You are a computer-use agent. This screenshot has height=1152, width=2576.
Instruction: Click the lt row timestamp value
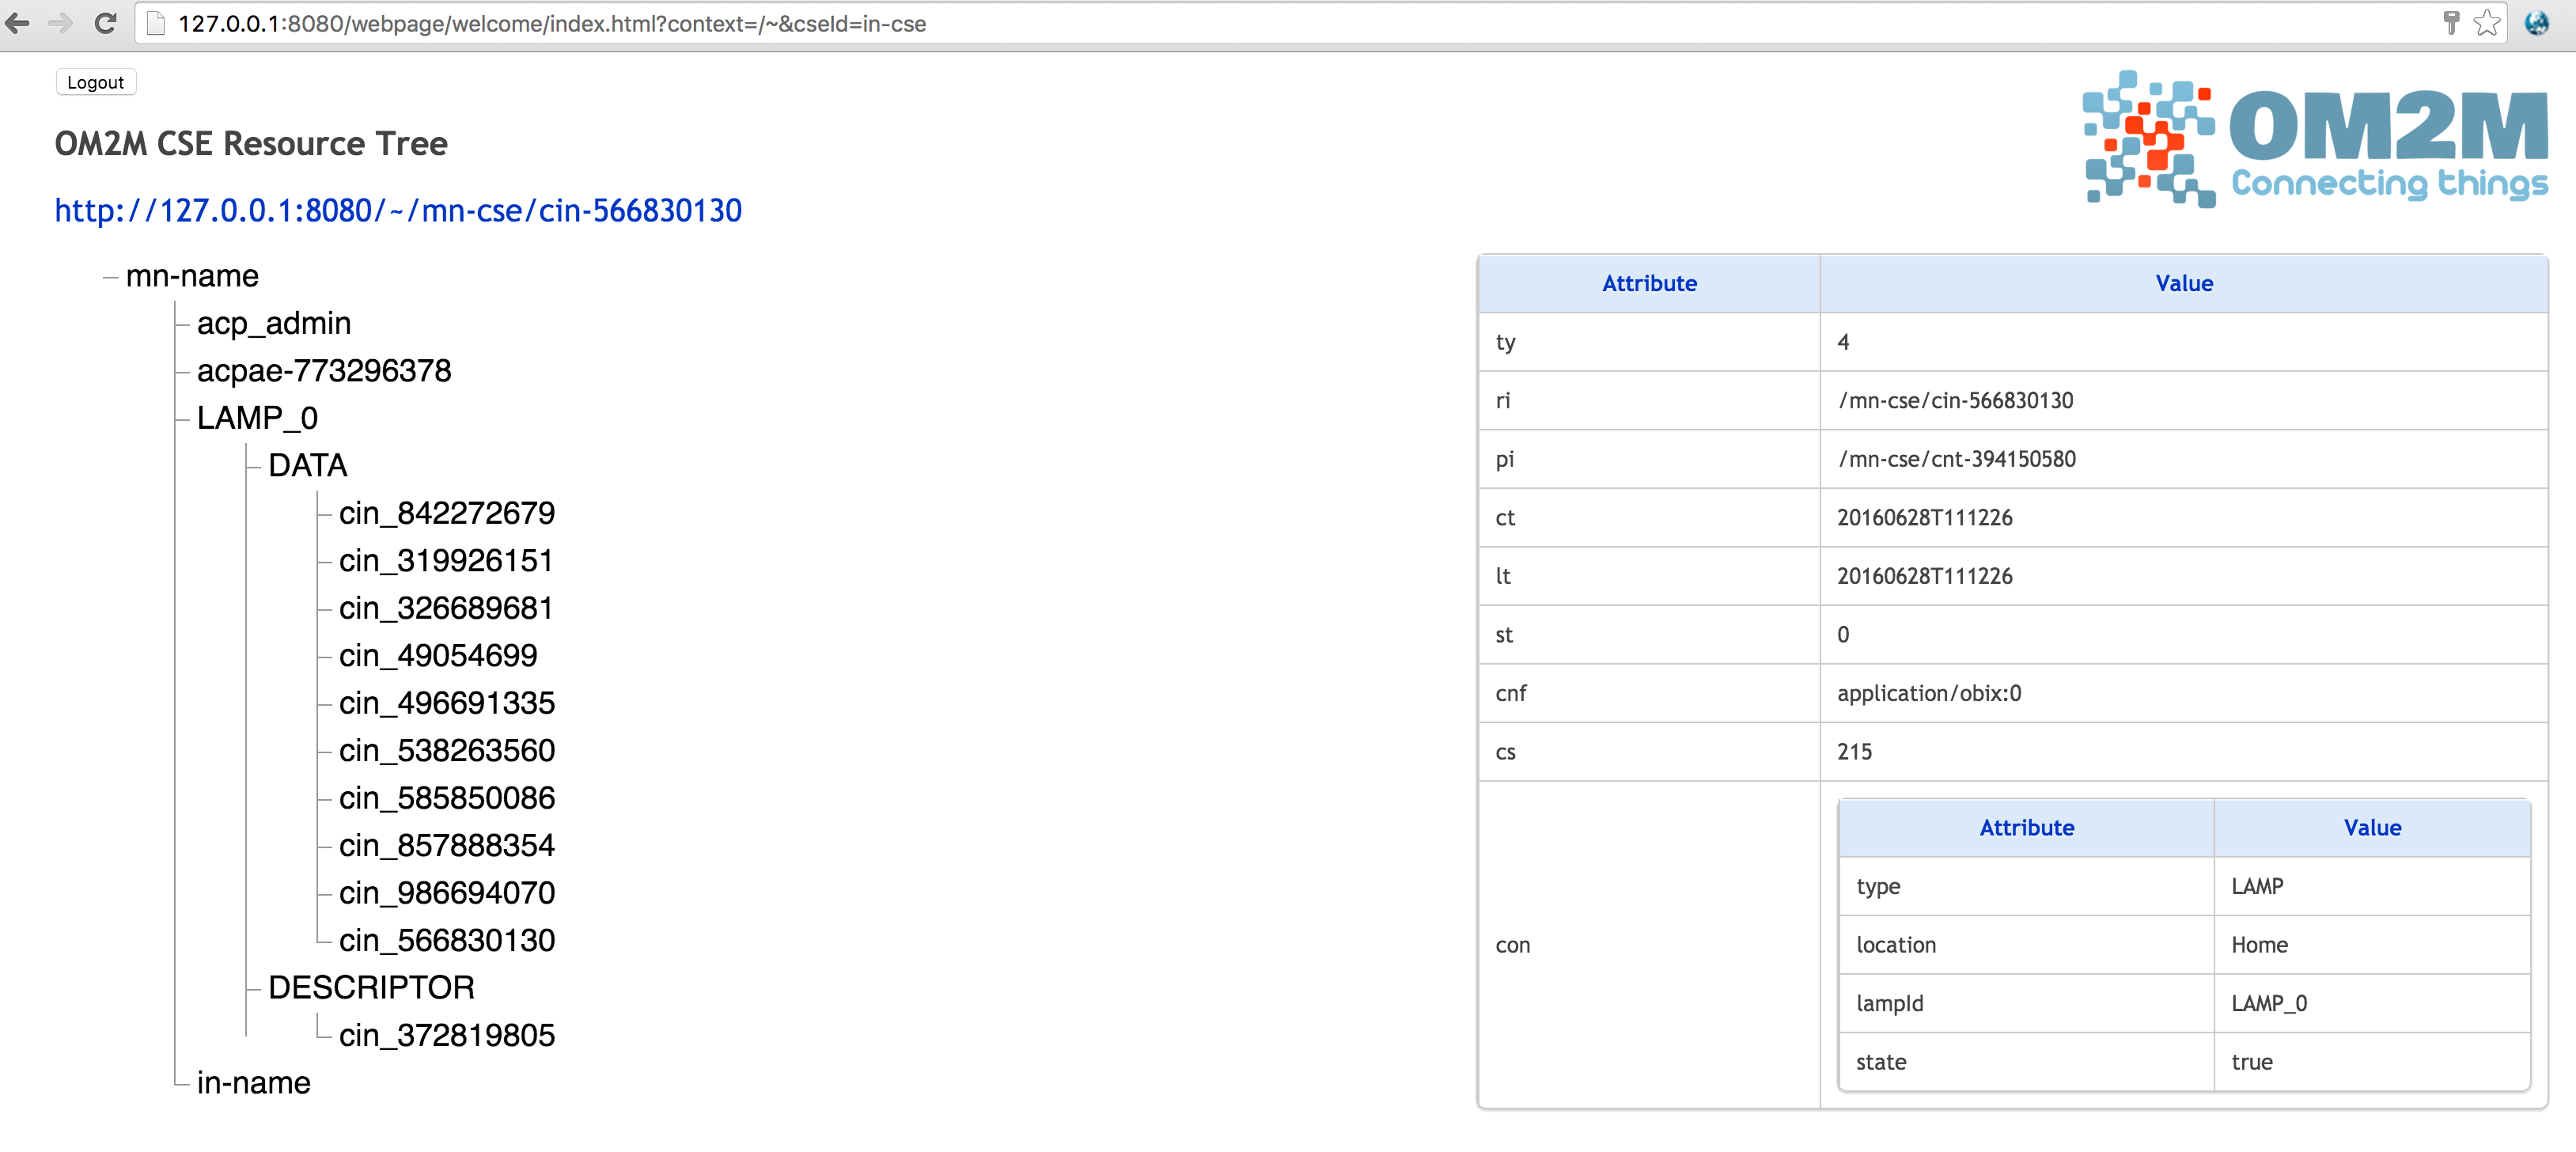pyautogui.click(x=1924, y=577)
